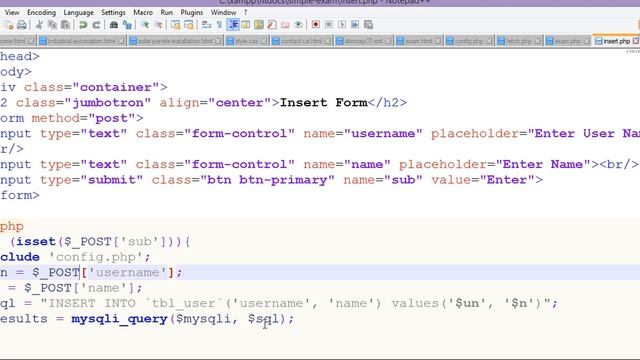Screen dimensions: 640x360
Task: Save the current recorded macro
Action: coord(369,25)
